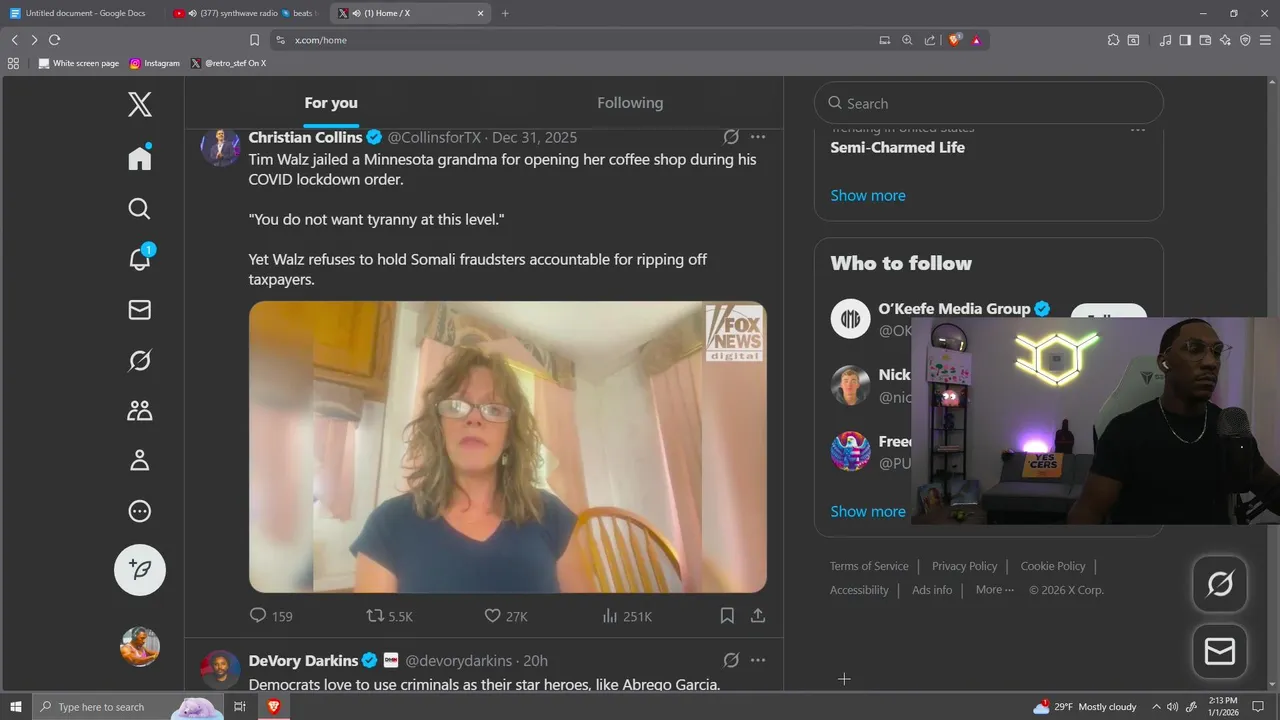
Task: Open the Home icon in X sidebar
Action: point(140,157)
